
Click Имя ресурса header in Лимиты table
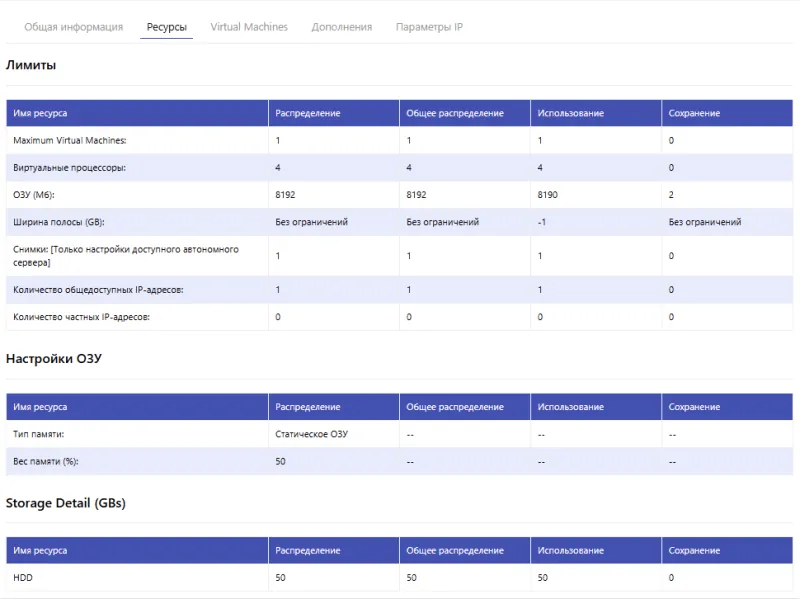pos(40,113)
